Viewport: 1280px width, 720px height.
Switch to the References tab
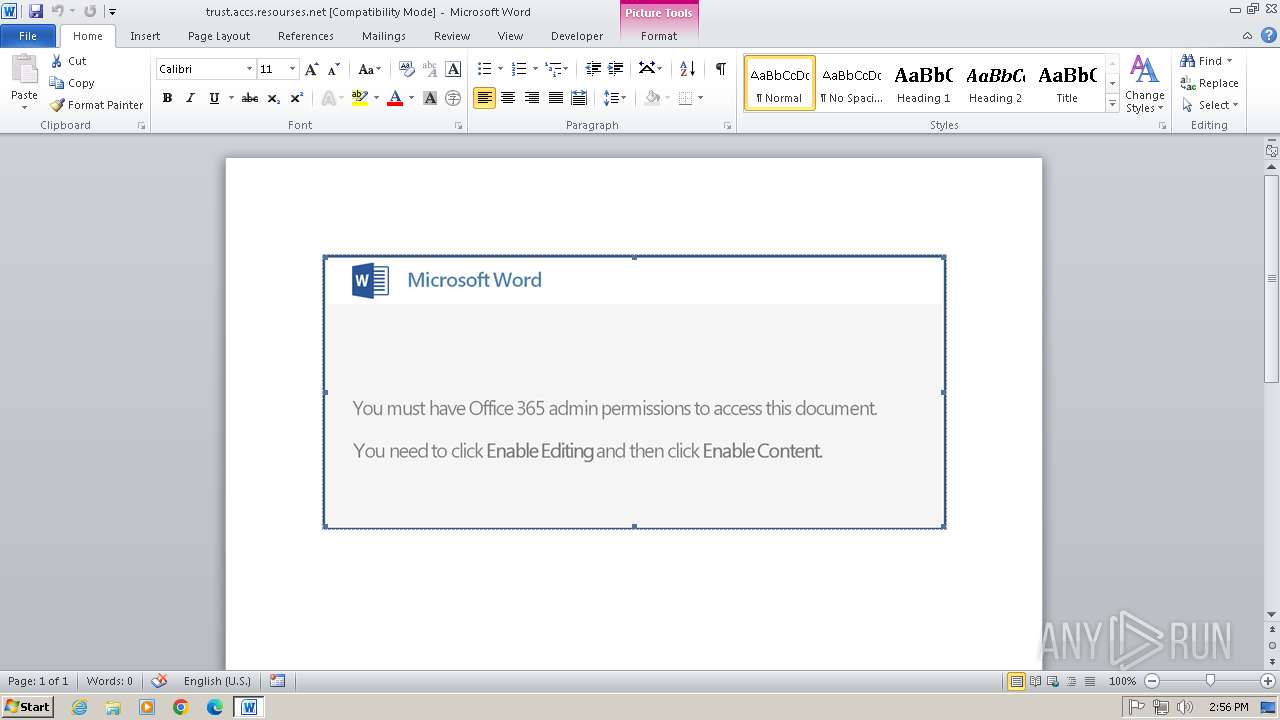(x=306, y=36)
